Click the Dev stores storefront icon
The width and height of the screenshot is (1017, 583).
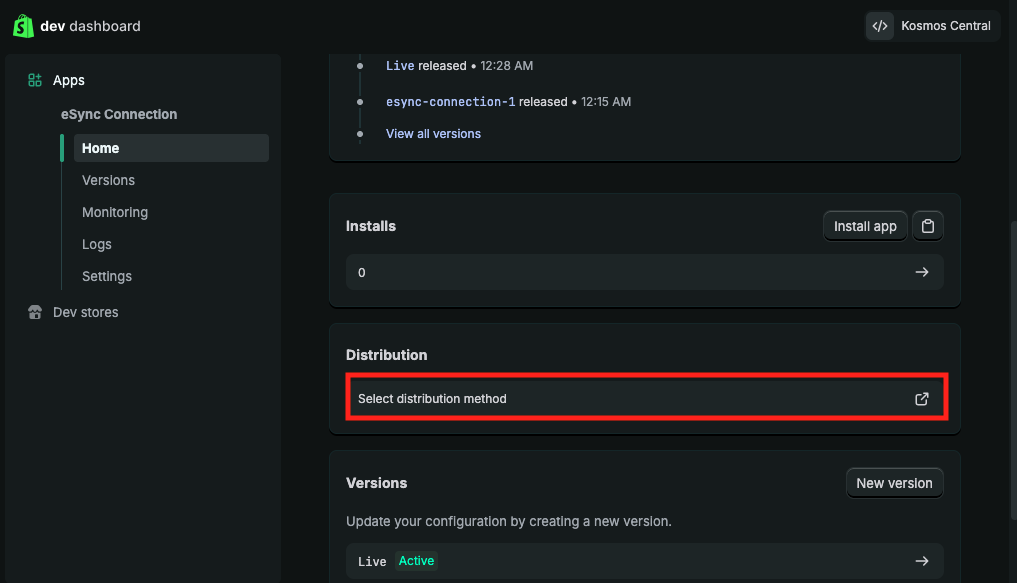[x=35, y=312]
